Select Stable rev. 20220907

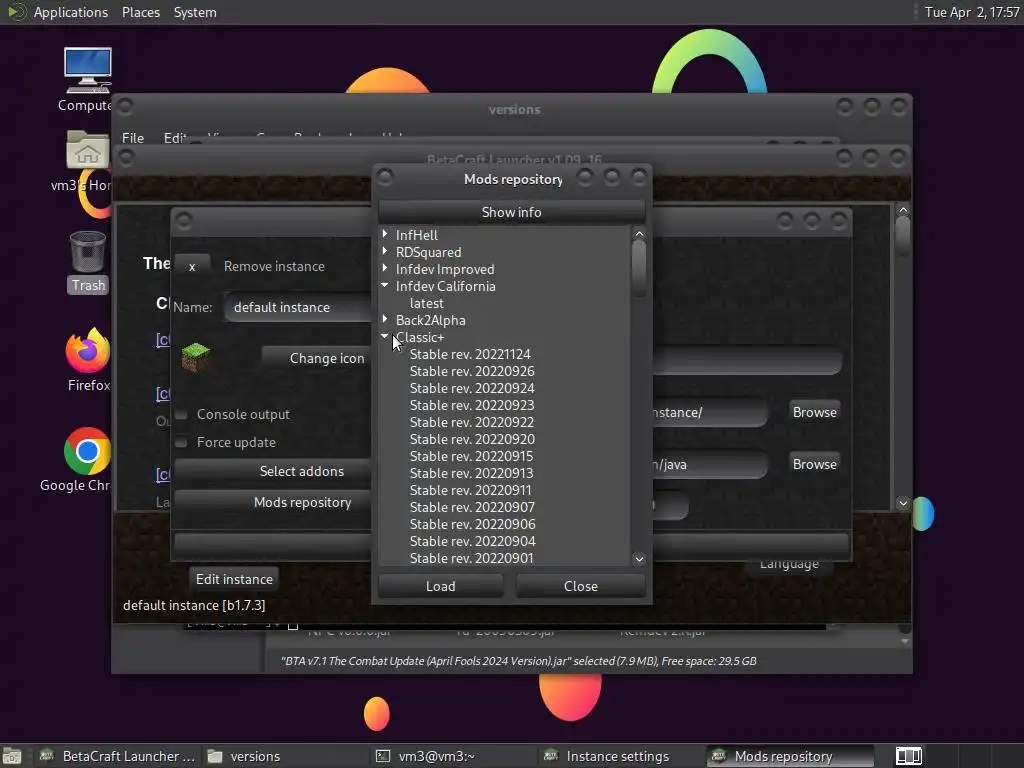(x=472, y=507)
